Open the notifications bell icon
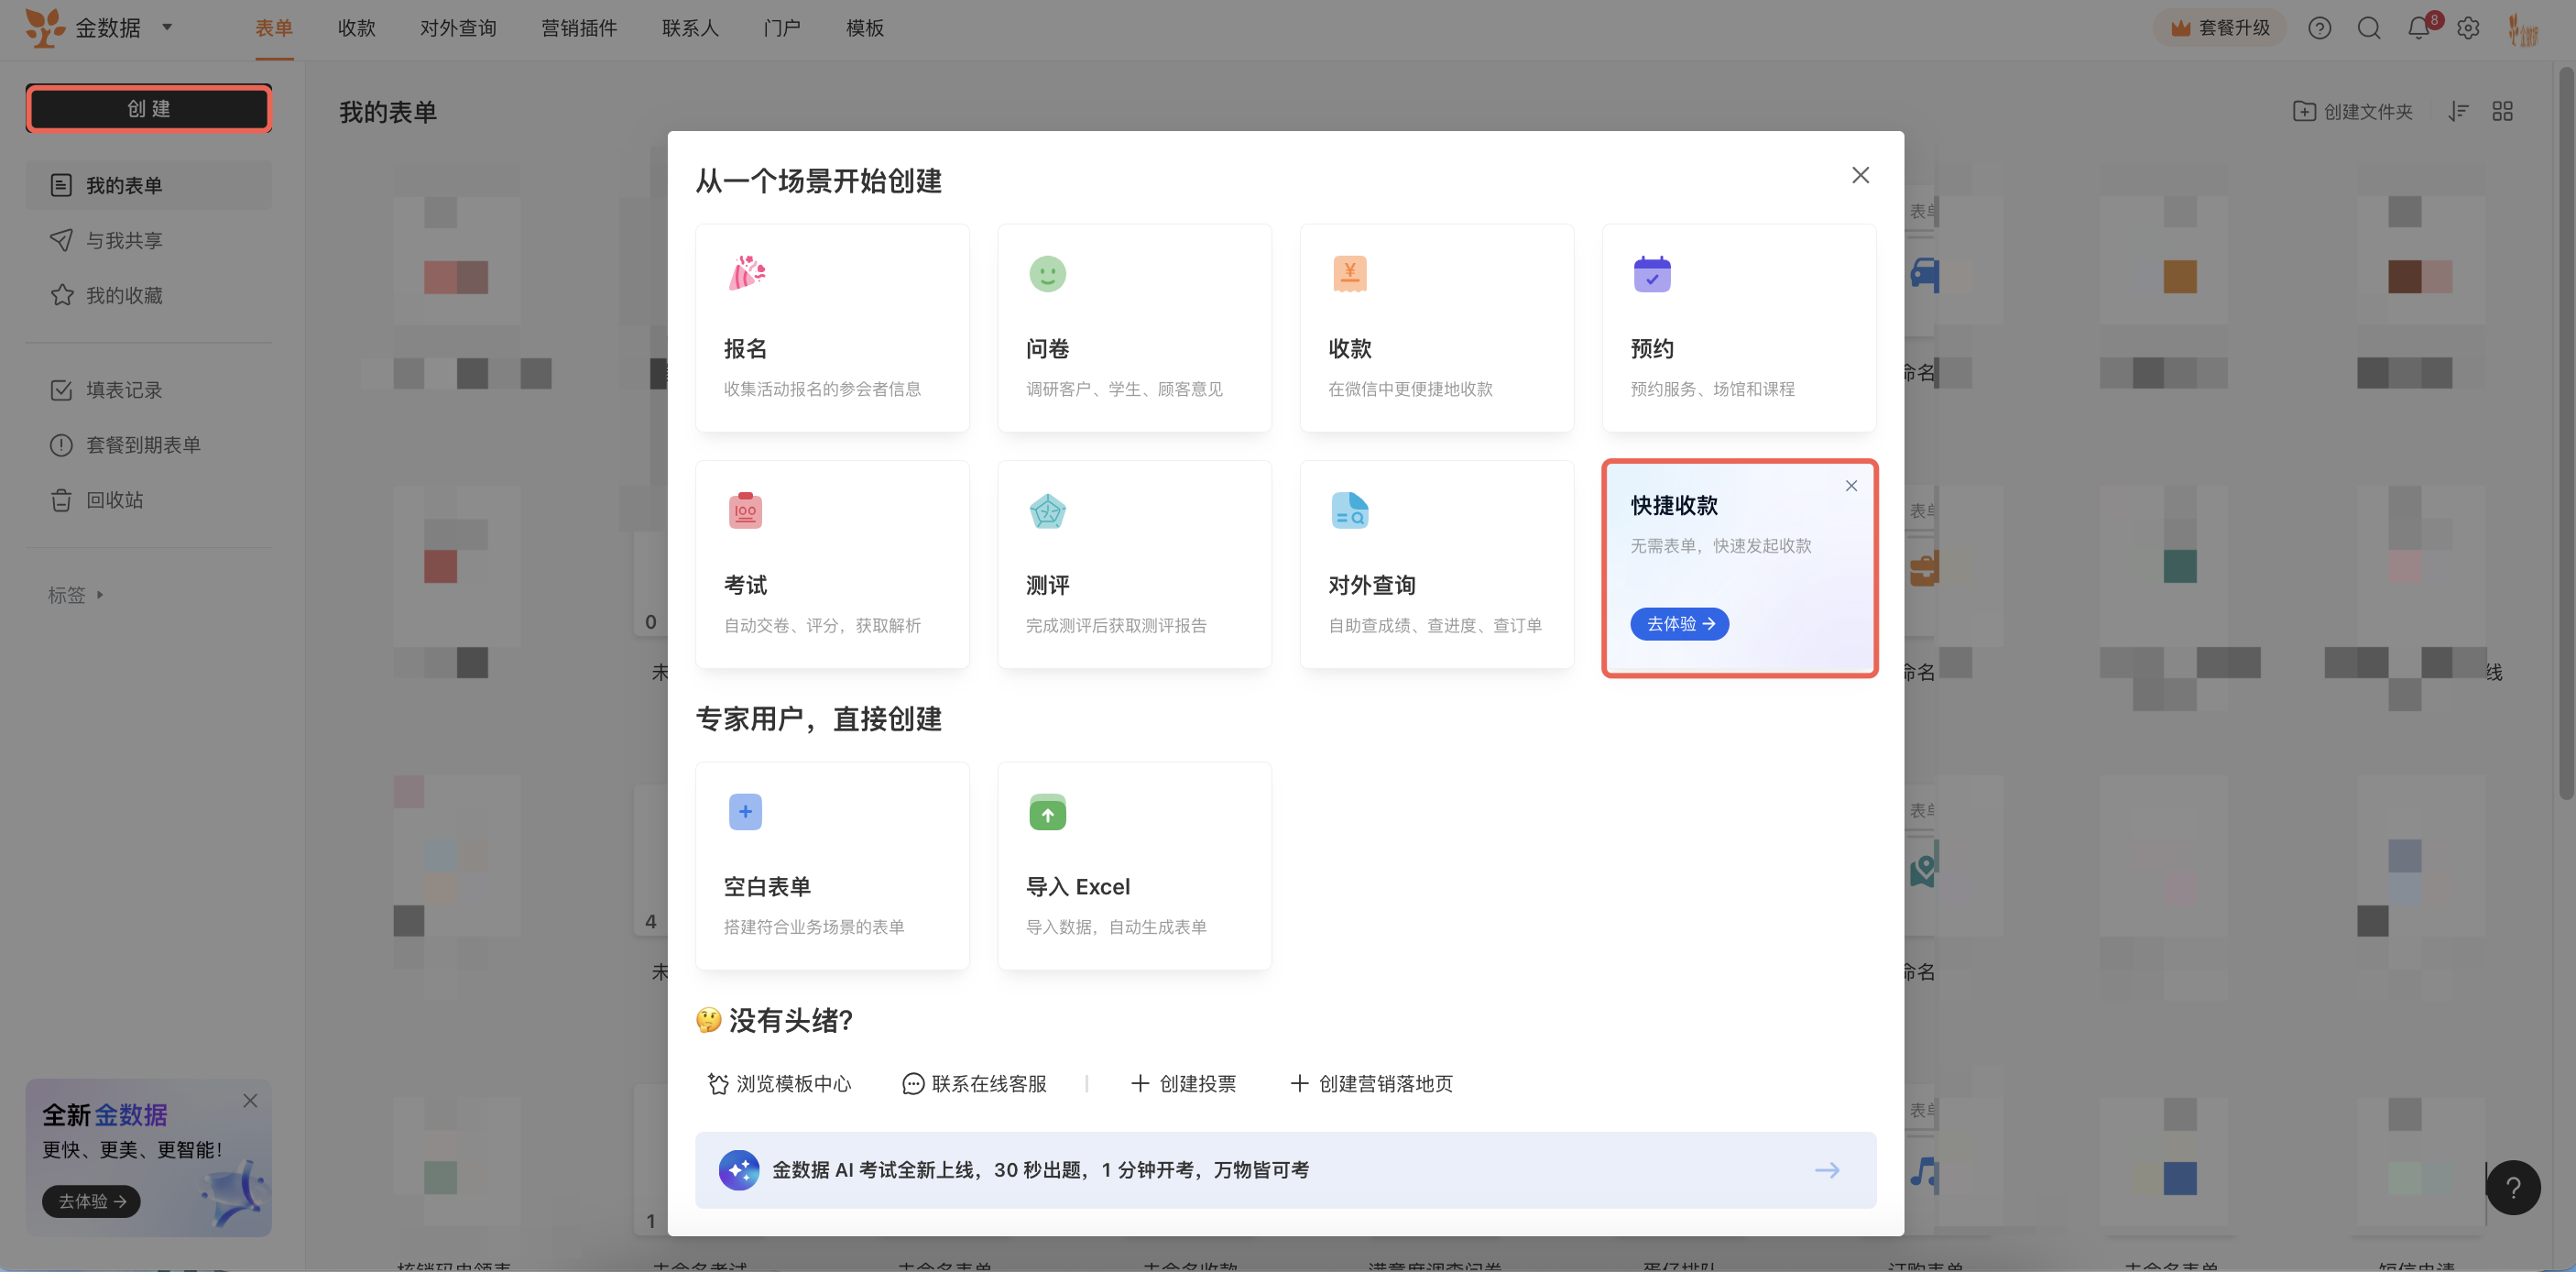The width and height of the screenshot is (2576, 1272). coord(2419,28)
